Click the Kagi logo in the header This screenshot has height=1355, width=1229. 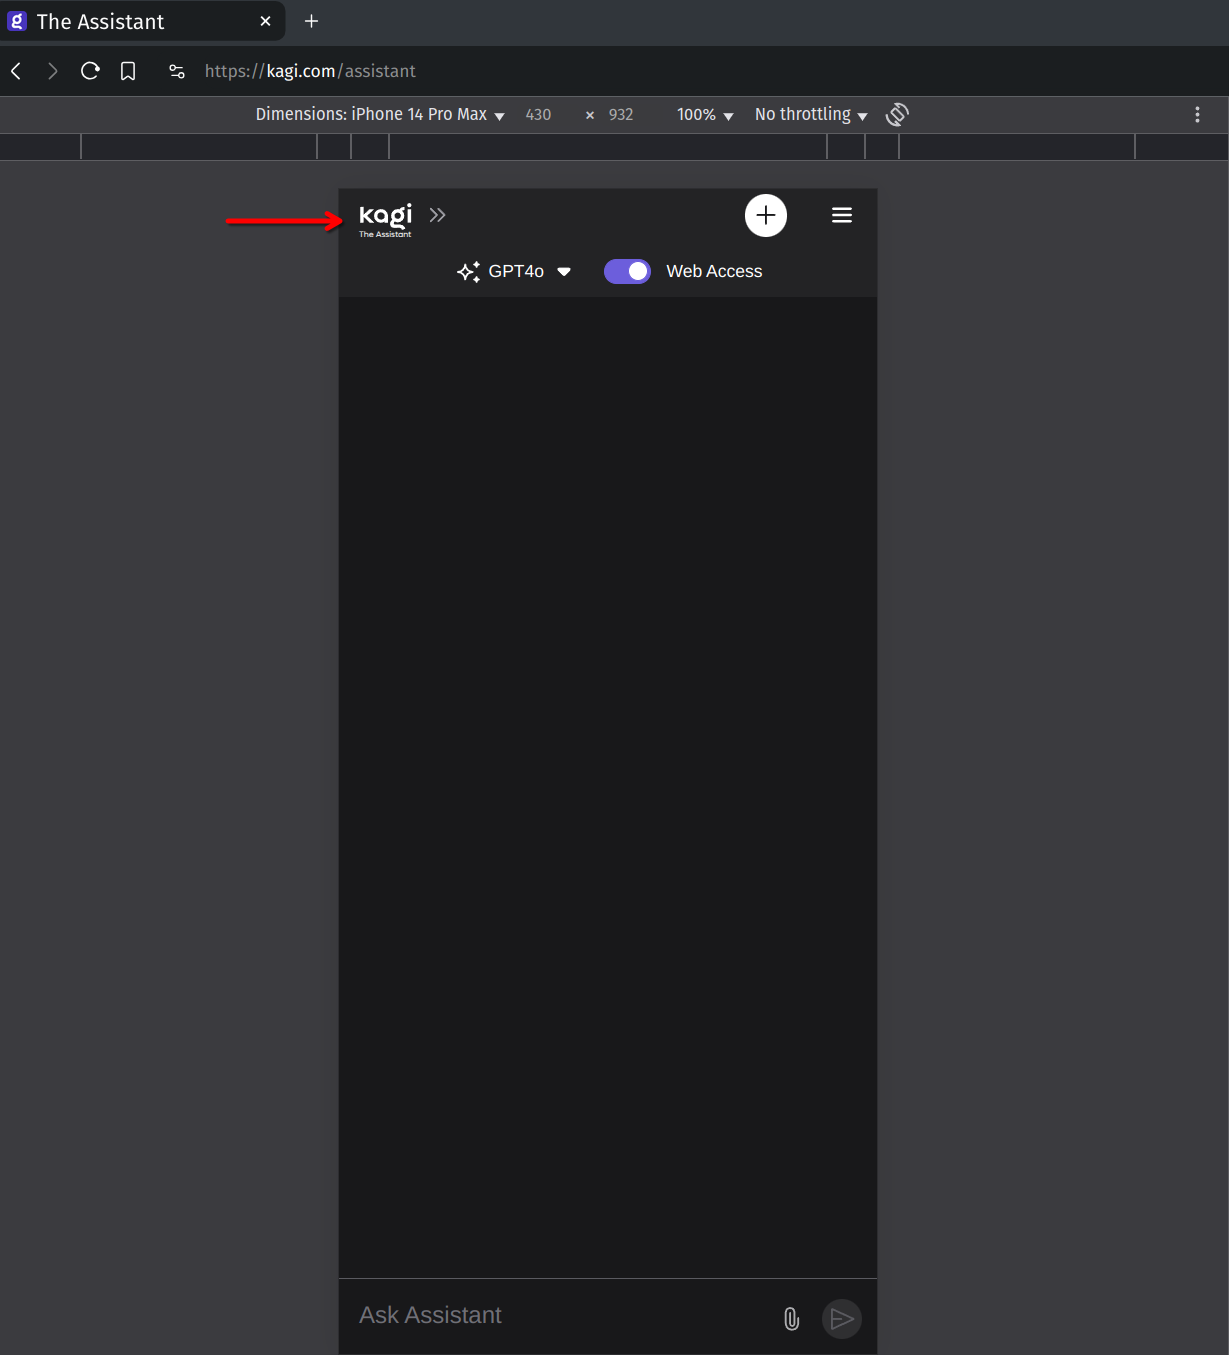(x=385, y=218)
